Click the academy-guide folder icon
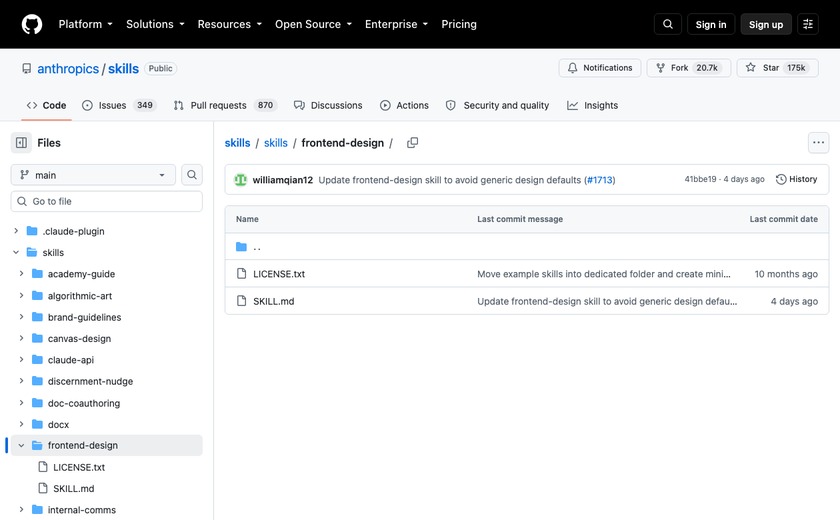 (x=38, y=274)
